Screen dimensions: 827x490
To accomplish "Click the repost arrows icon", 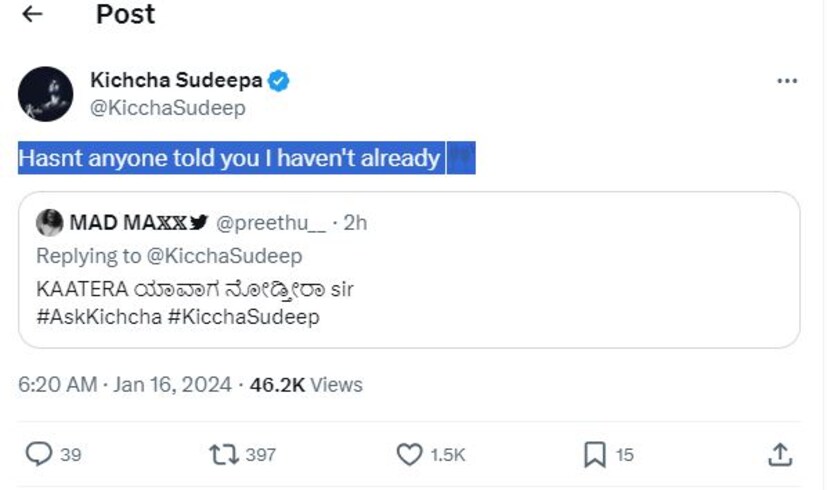I will click(222, 455).
